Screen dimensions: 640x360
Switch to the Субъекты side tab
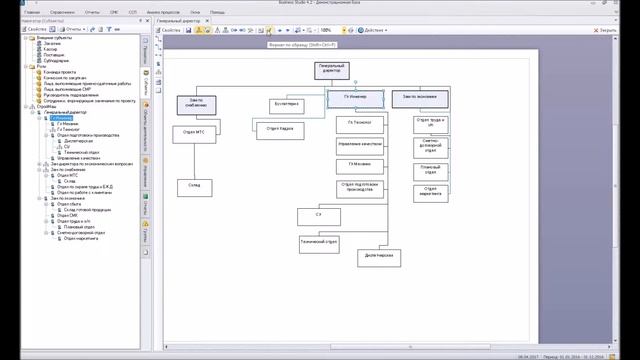click(146, 82)
